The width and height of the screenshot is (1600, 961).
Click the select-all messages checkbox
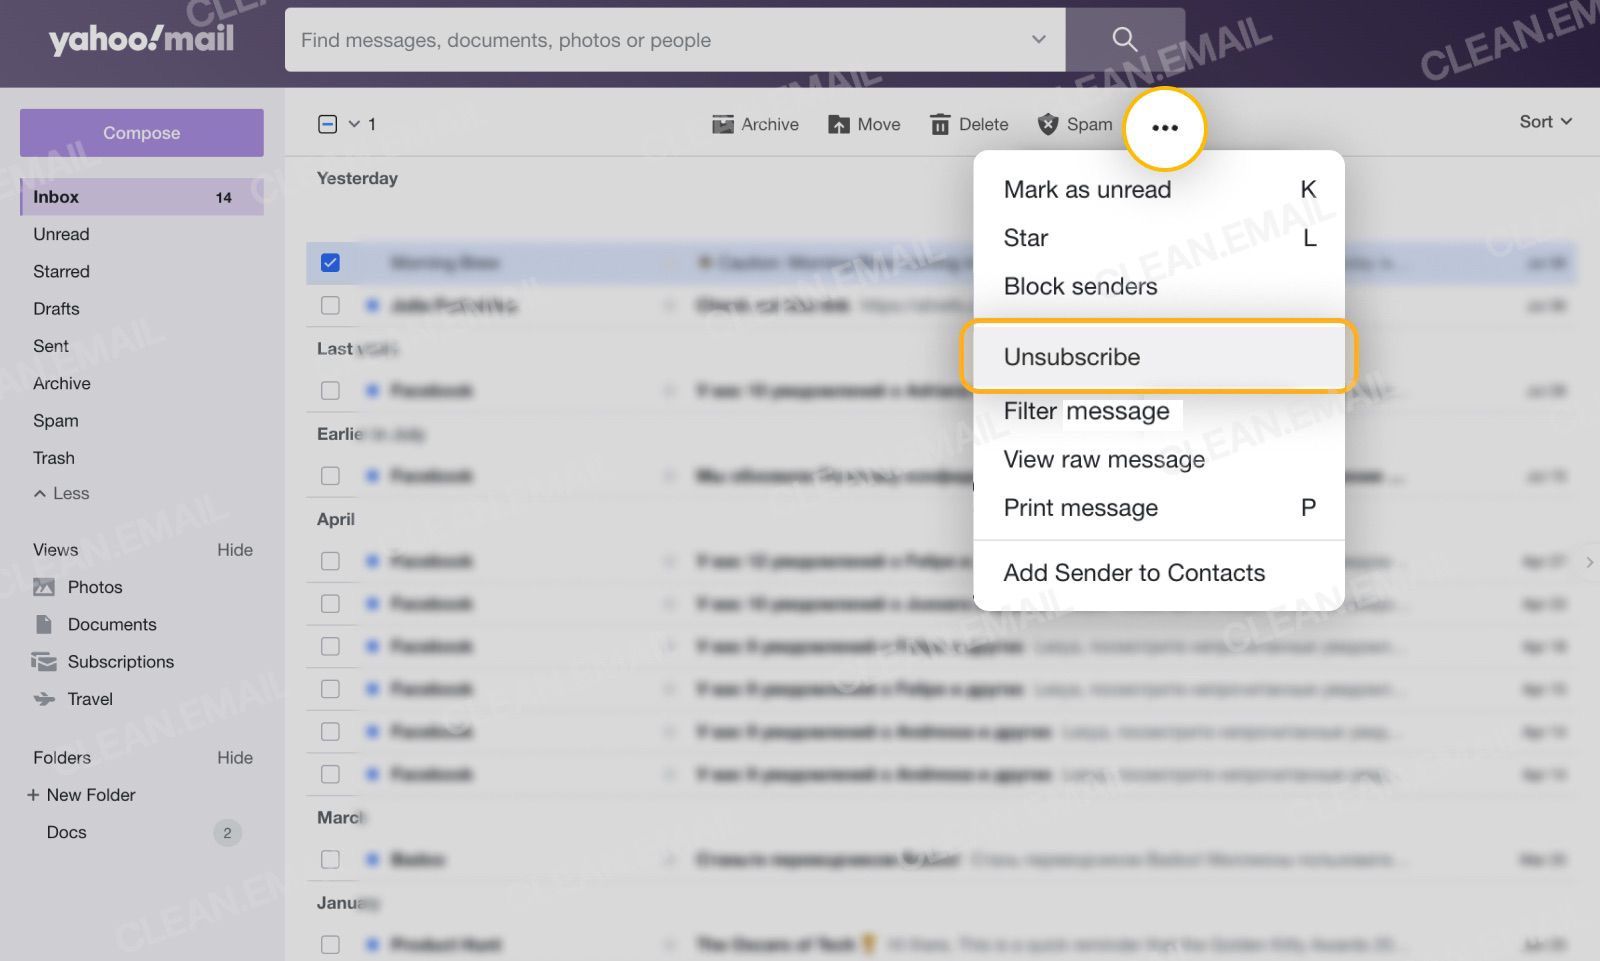326,123
